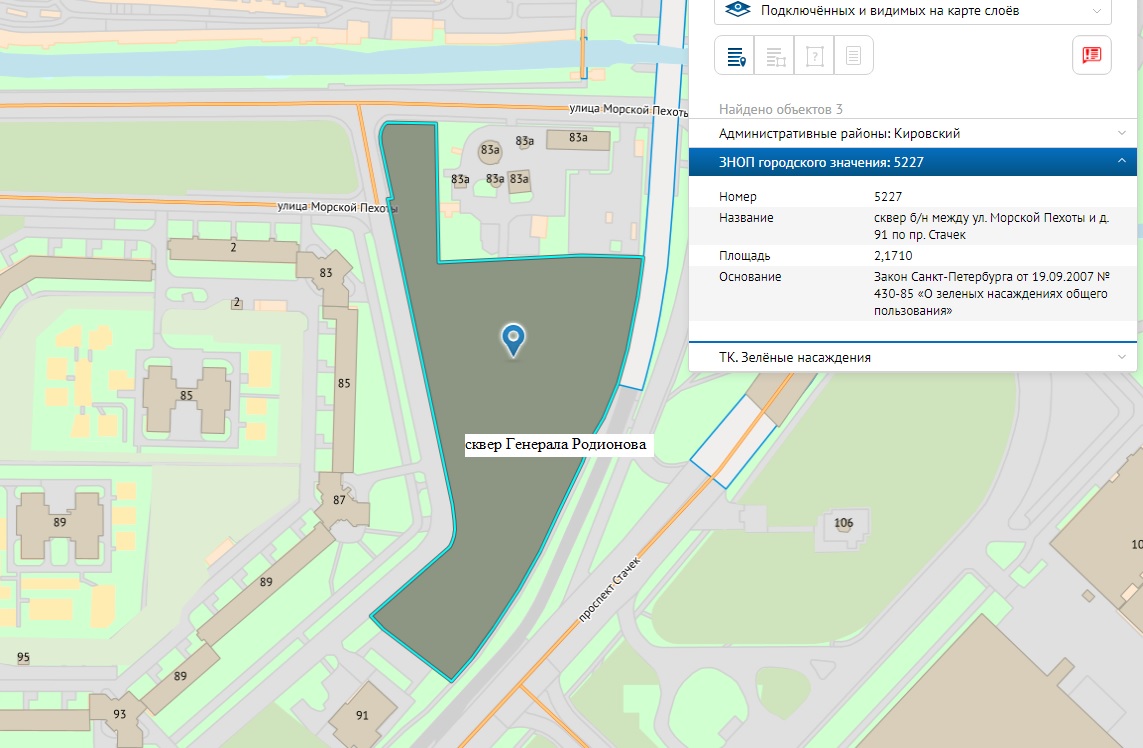Image resolution: width=1143 pixels, height=748 pixels.
Task: Click the list with area shape icon
Action: click(x=775, y=56)
